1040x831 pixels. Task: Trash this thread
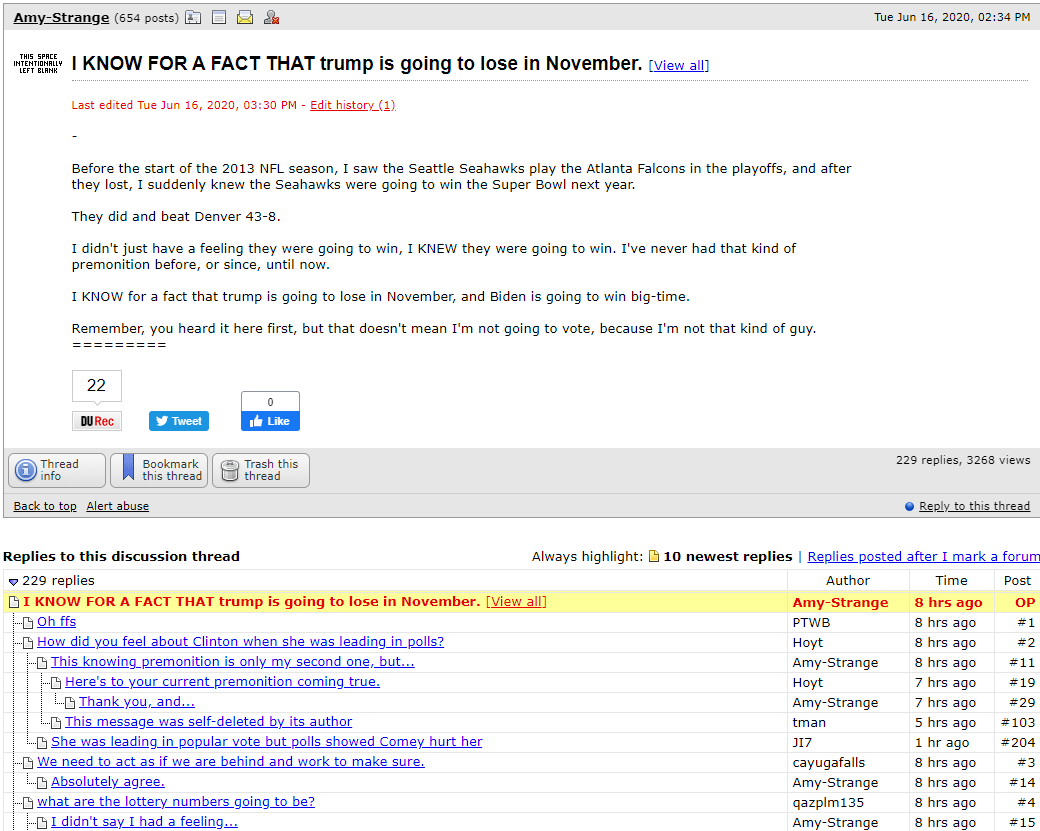261,470
